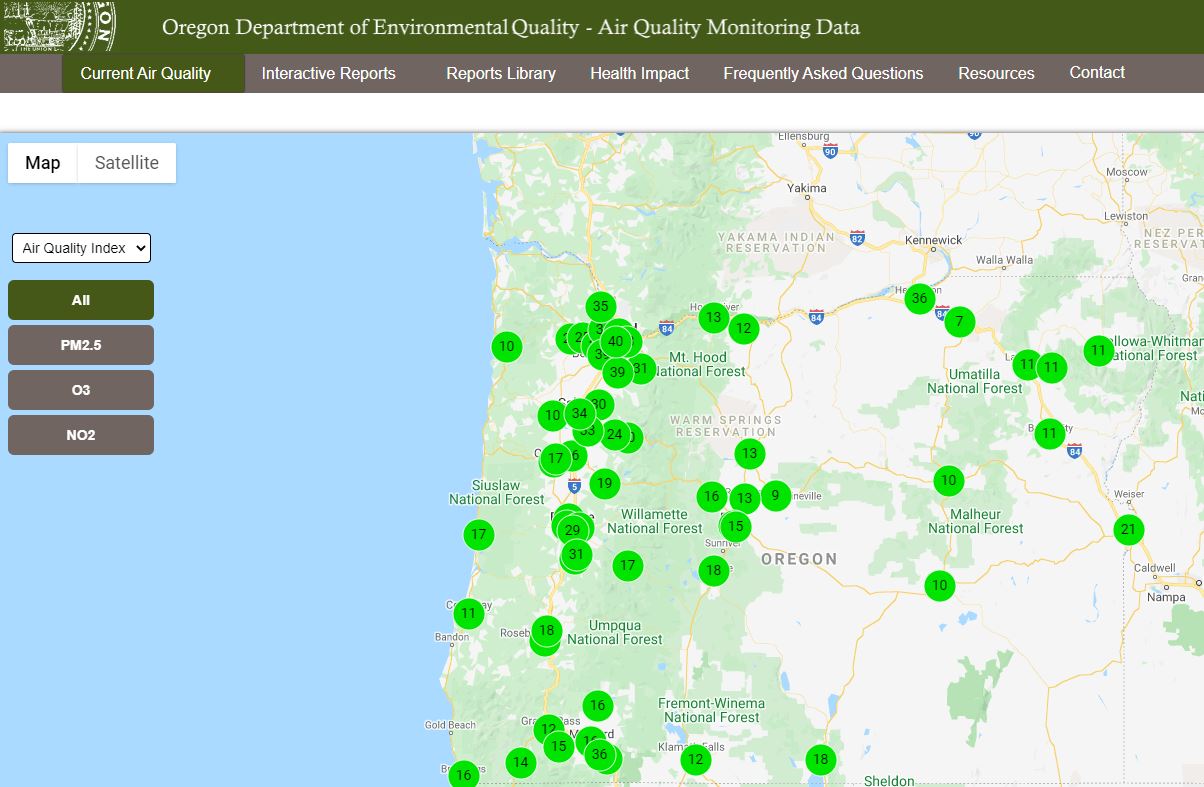Click the OREGON state label

point(799,559)
